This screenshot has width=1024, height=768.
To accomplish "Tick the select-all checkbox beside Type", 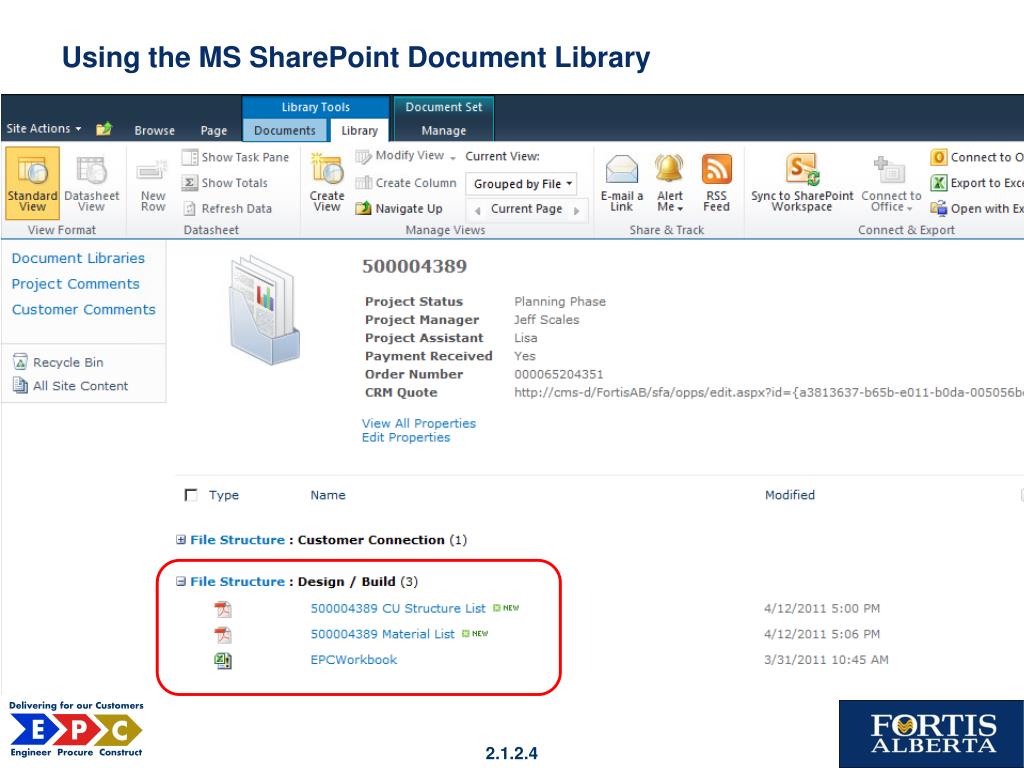I will click(191, 495).
